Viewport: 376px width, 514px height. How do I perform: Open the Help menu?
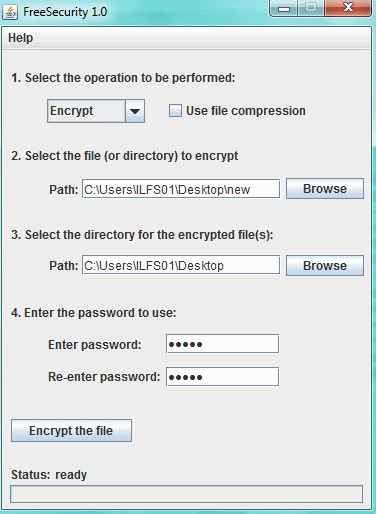click(x=20, y=38)
